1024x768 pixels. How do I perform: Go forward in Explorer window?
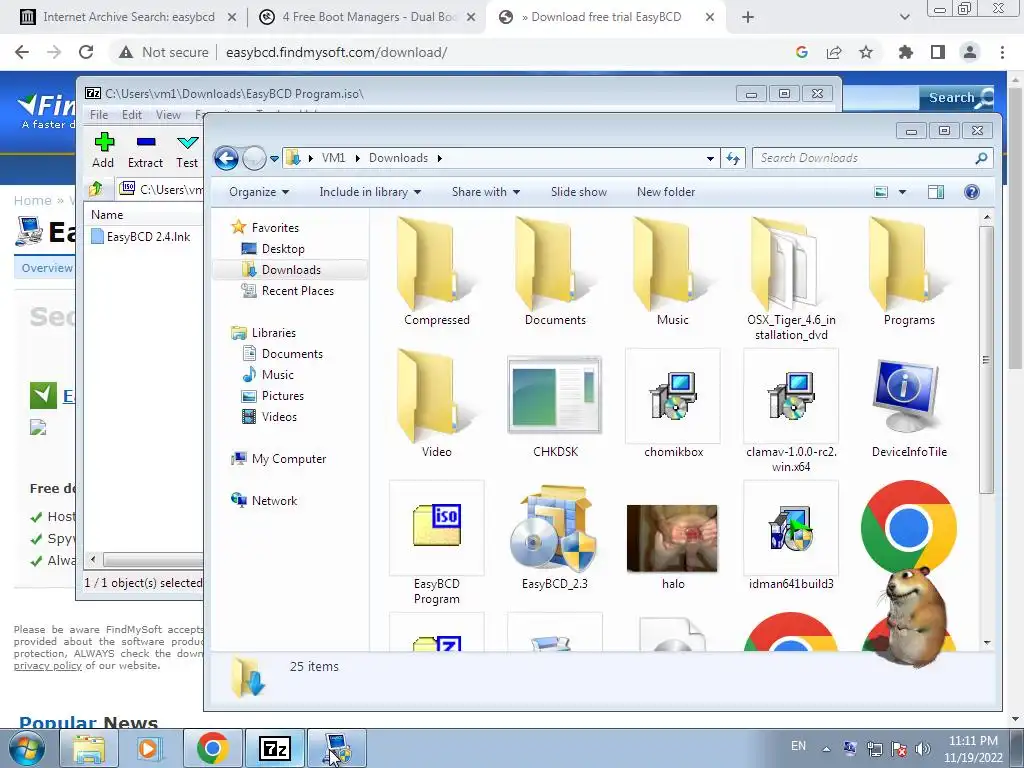pyautogui.click(x=254, y=158)
